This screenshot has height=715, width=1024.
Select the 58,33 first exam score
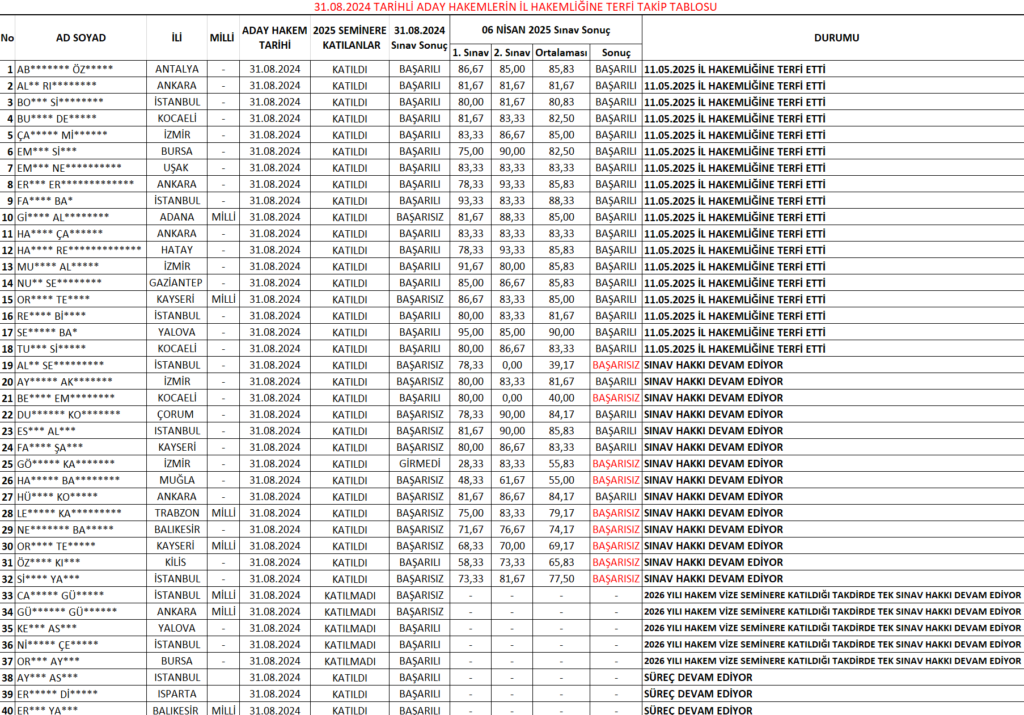click(x=471, y=562)
